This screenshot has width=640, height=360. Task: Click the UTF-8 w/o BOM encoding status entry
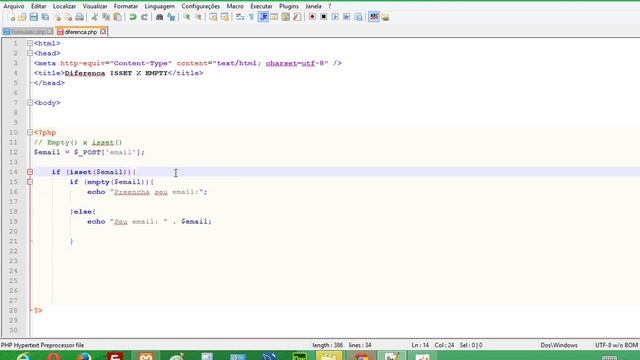616,345
